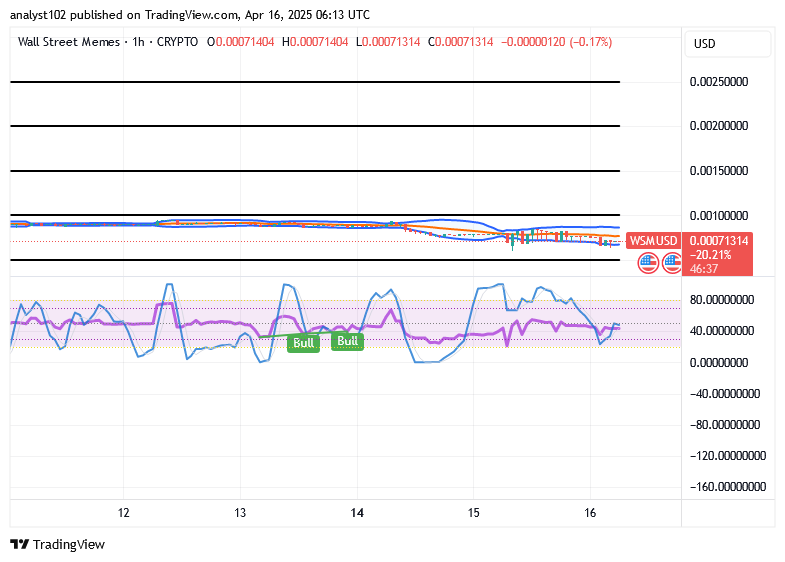Click the −80.00000000 oscillator axis label
The height and width of the screenshot is (562, 785).
coord(725,425)
